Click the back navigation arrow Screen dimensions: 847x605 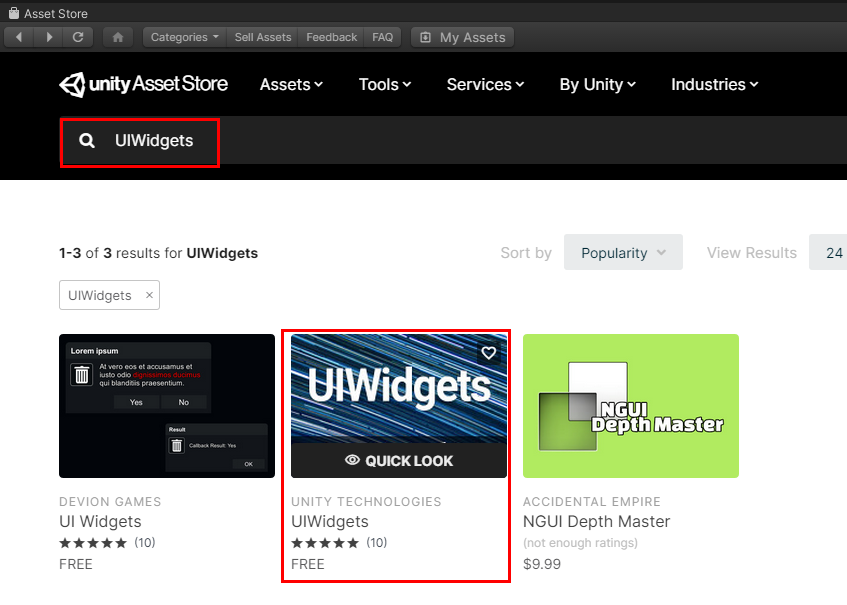click(x=18, y=36)
